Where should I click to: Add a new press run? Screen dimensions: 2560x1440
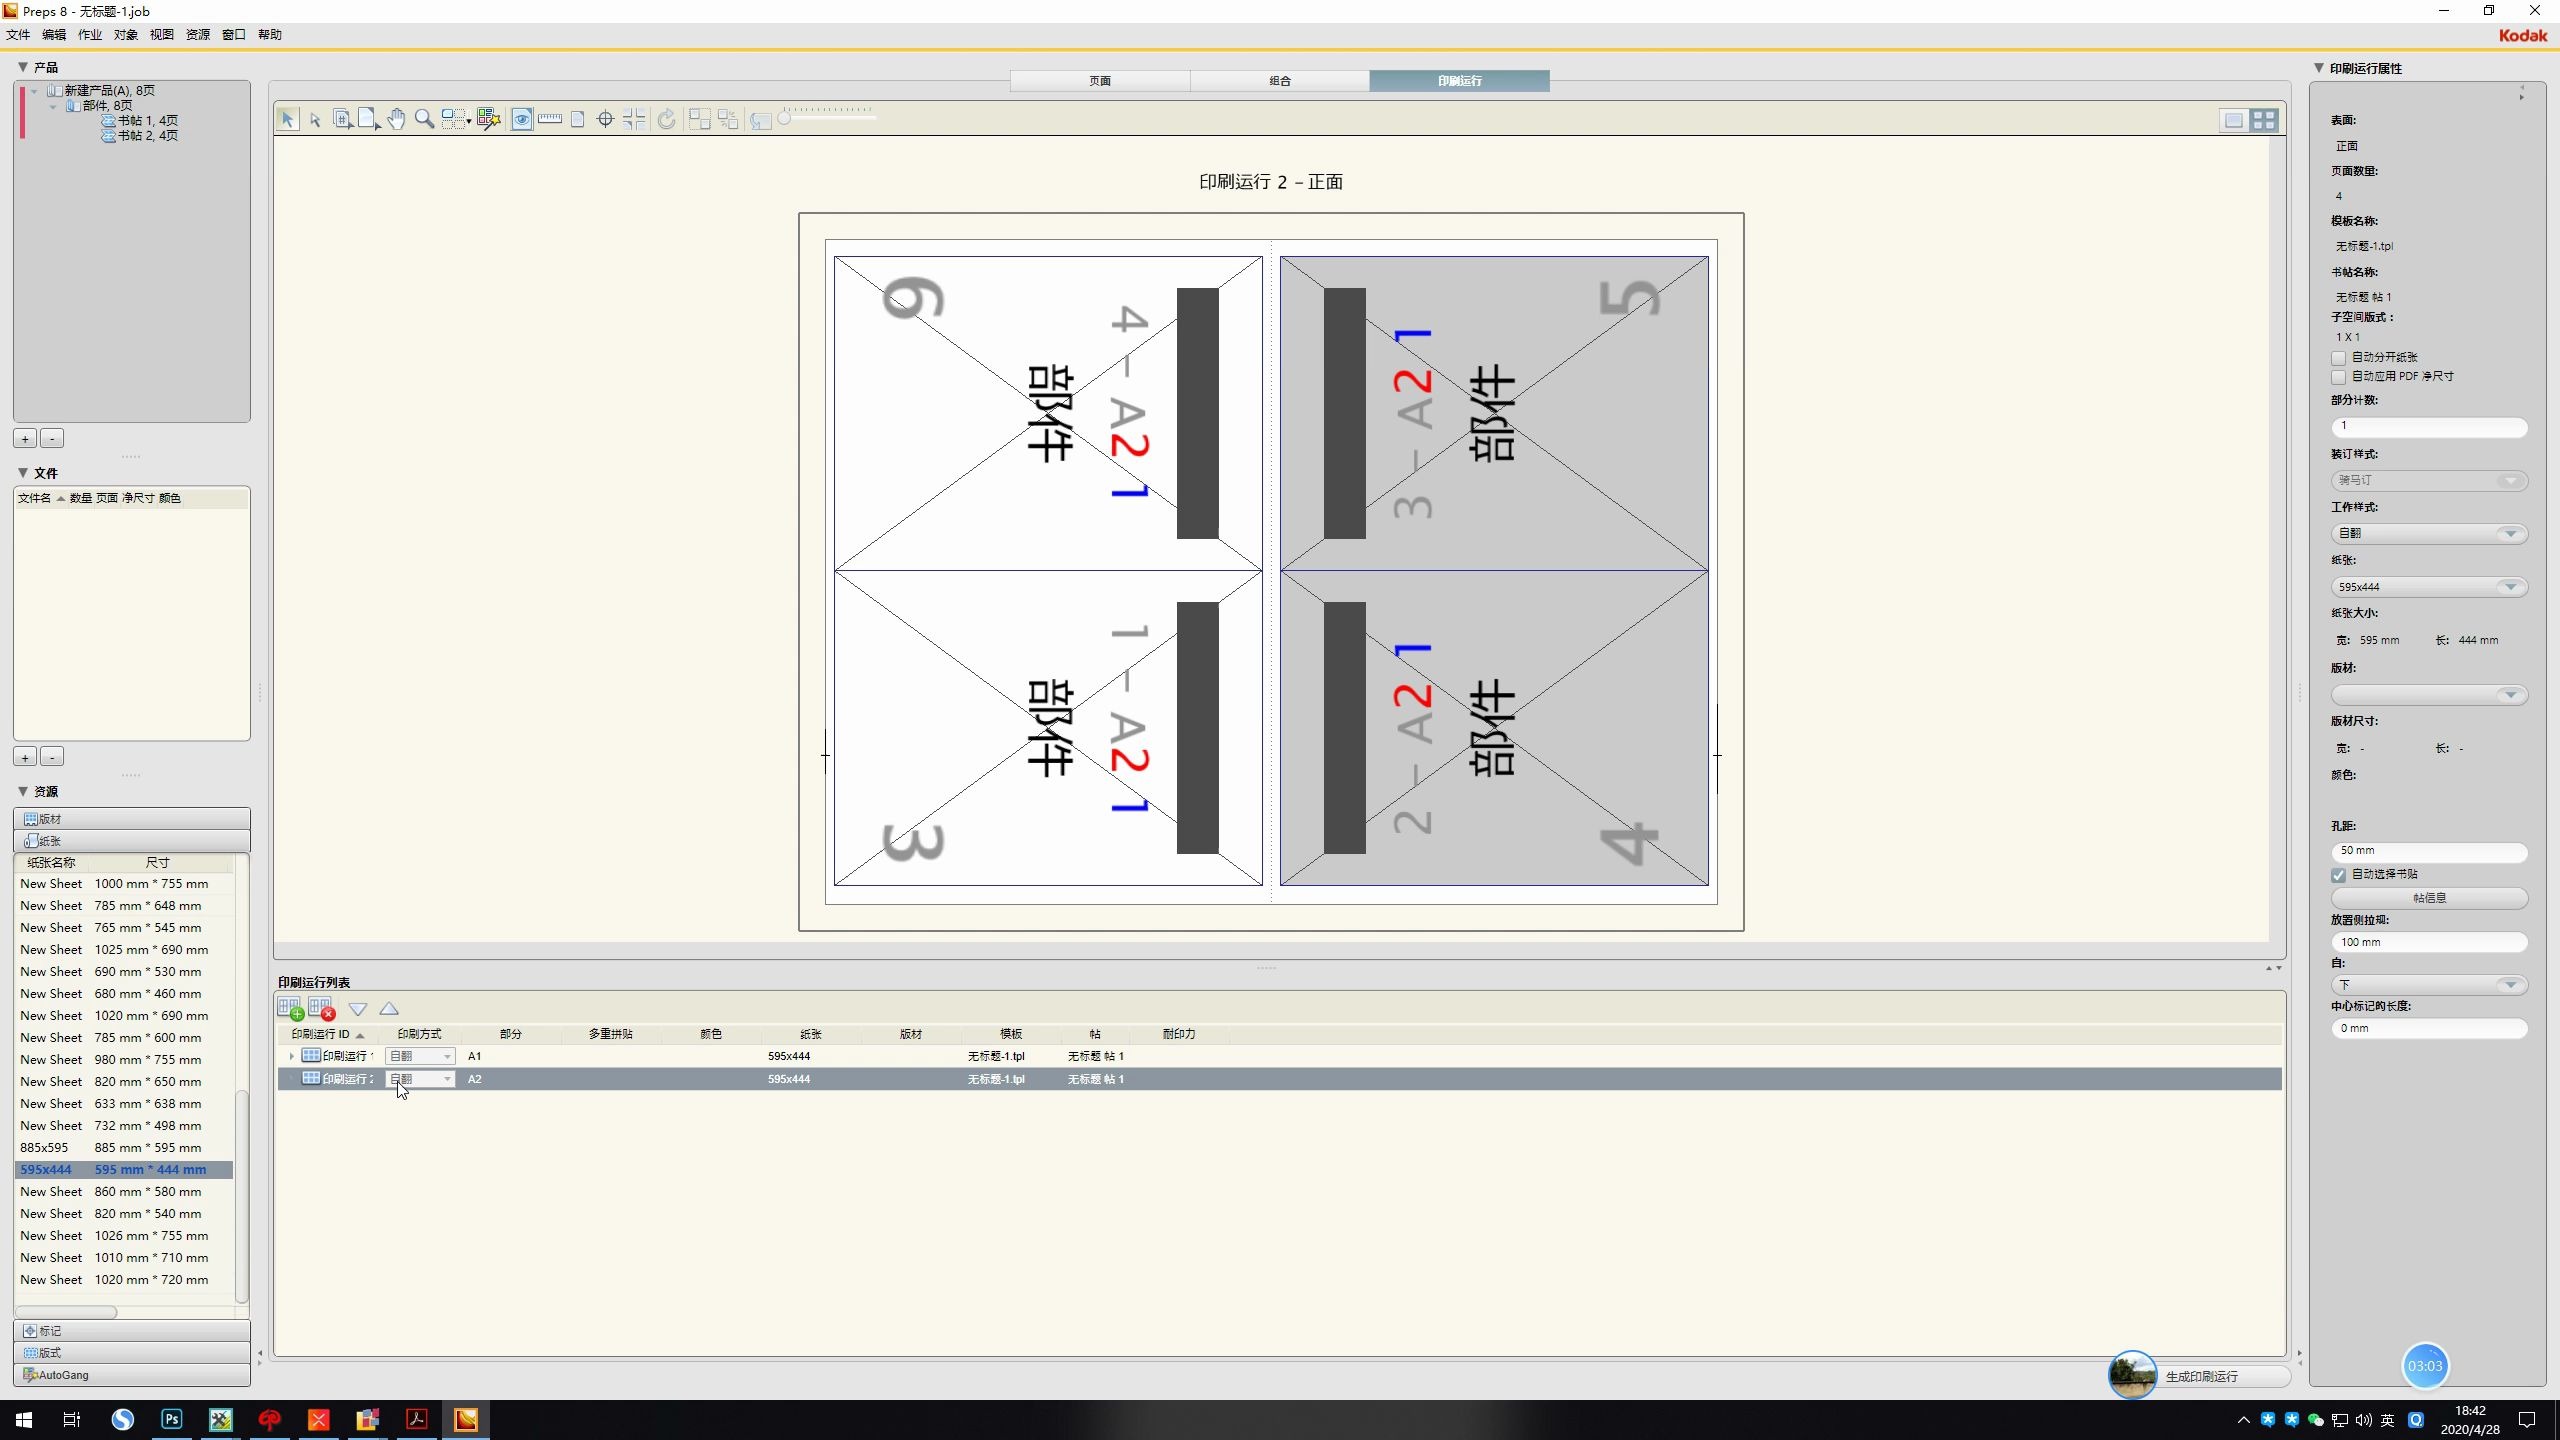pos(291,1008)
